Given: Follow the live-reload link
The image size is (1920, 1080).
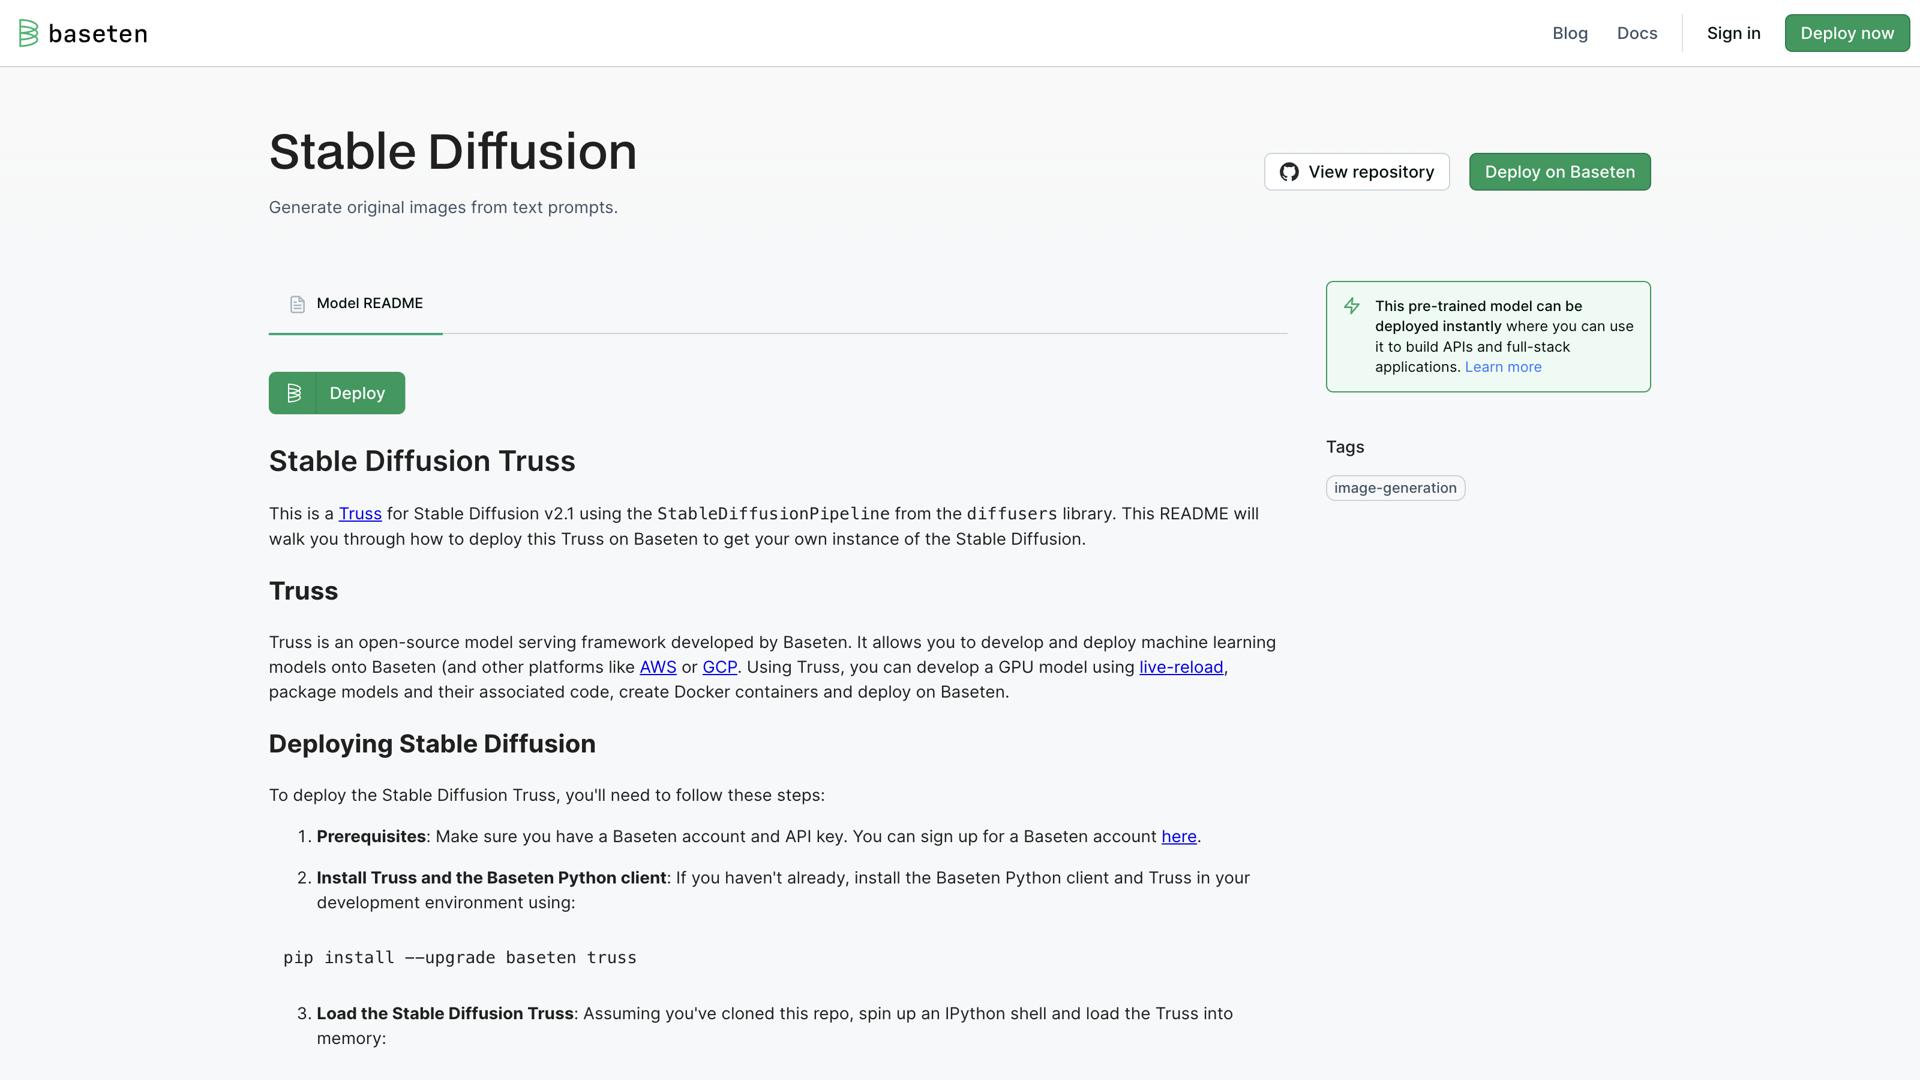Looking at the screenshot, I should 1180,667.
